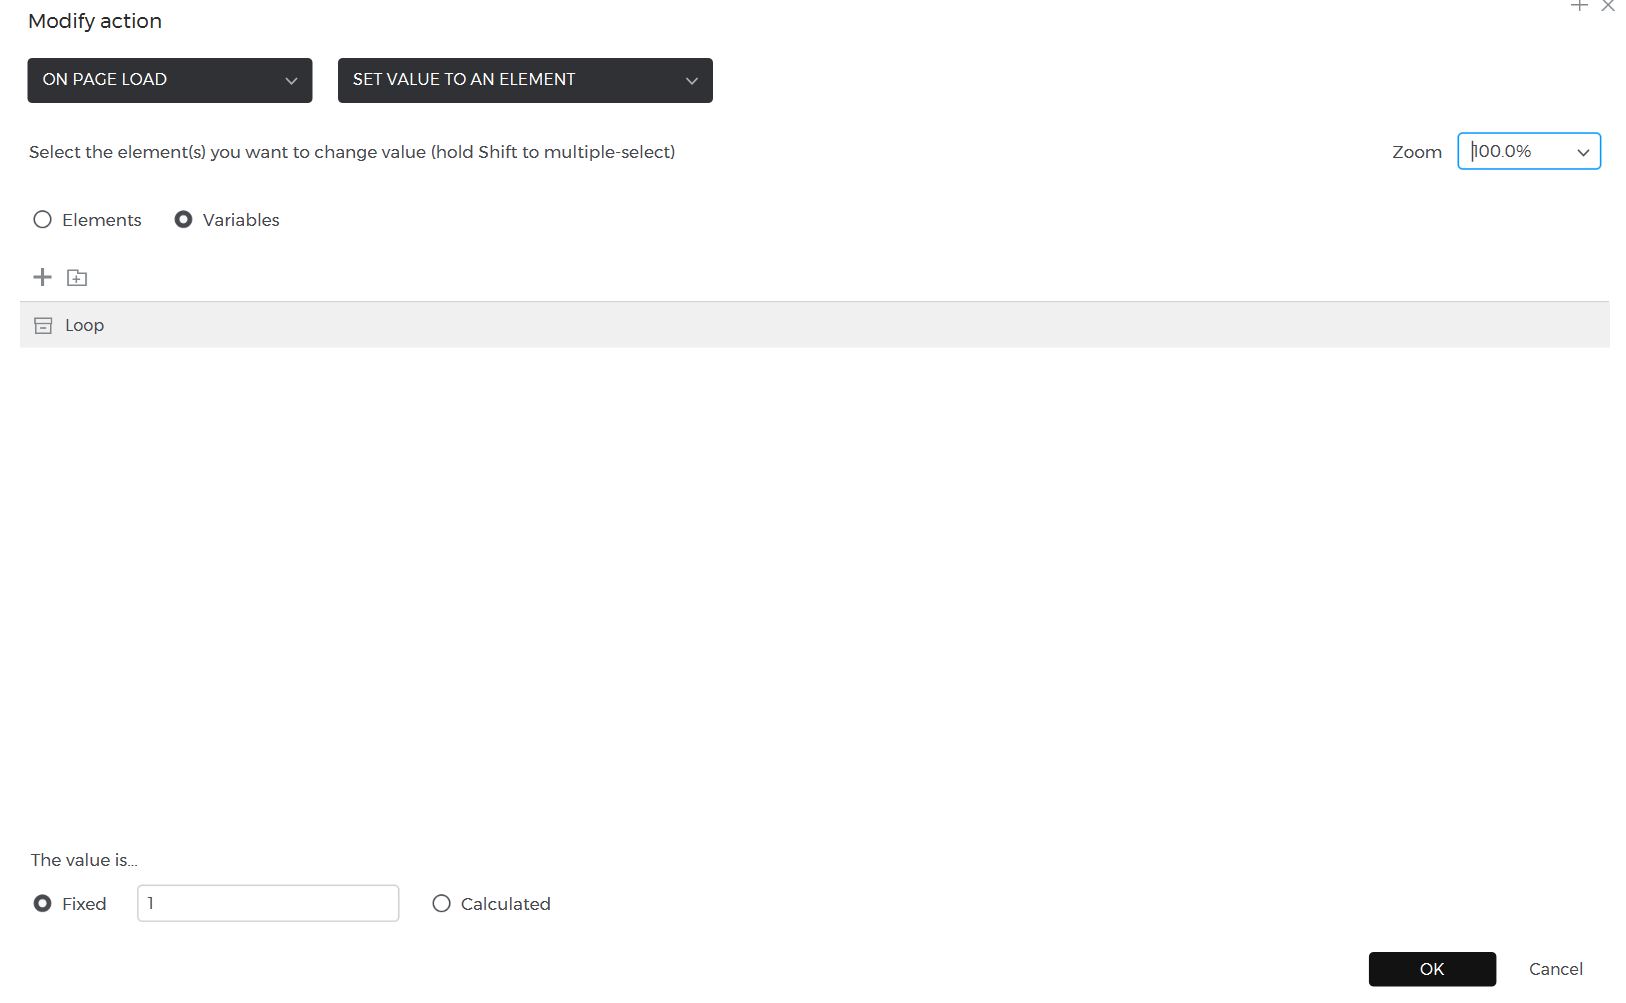Click the variable icon beside Loop
This screenshot has height=1003, width=1626.
click(43, 325)
